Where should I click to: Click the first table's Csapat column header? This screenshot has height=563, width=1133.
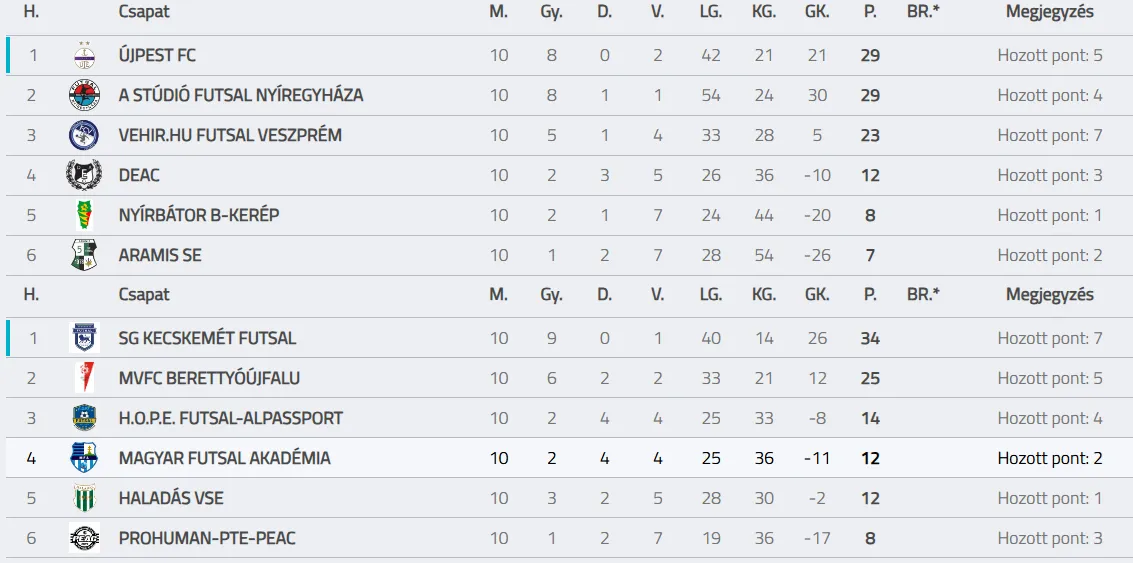click(x=145, y=12)
